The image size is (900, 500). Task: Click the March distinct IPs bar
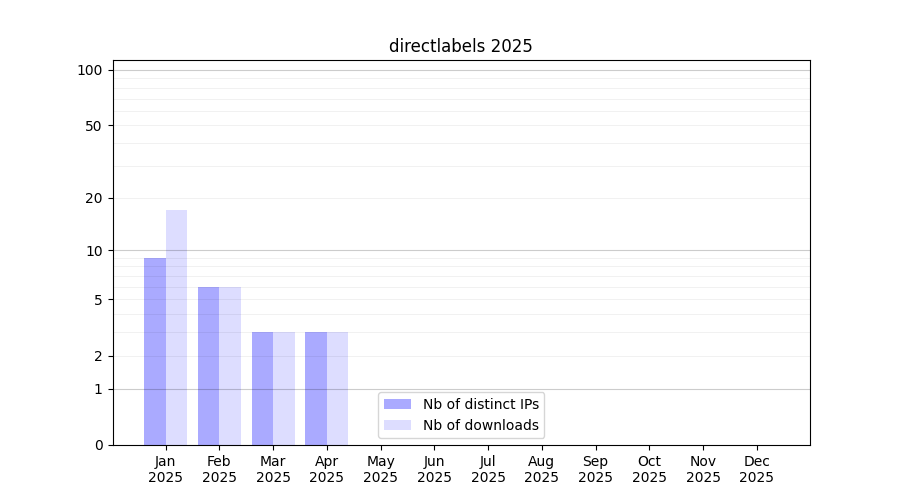point(262,388)
